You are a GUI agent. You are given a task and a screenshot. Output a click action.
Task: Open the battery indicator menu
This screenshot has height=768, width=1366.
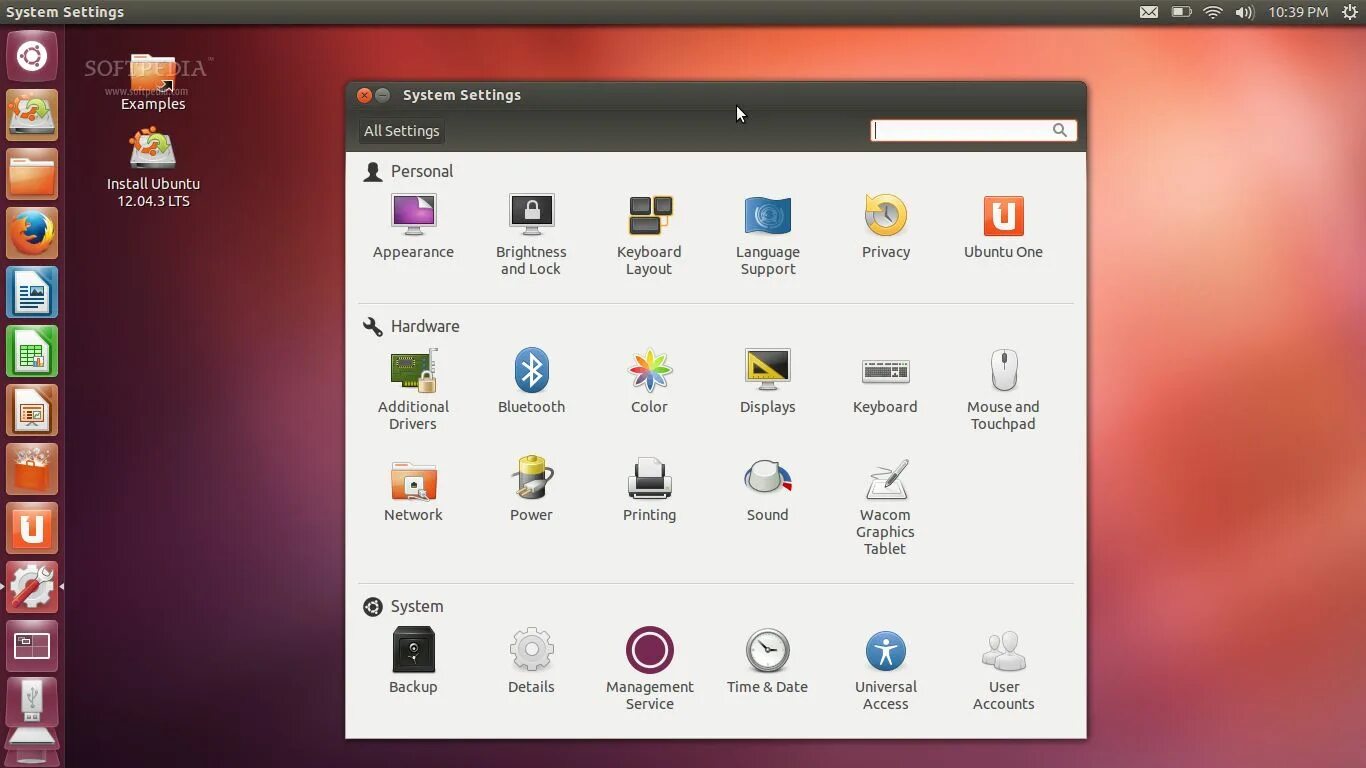click(1181, 12)
